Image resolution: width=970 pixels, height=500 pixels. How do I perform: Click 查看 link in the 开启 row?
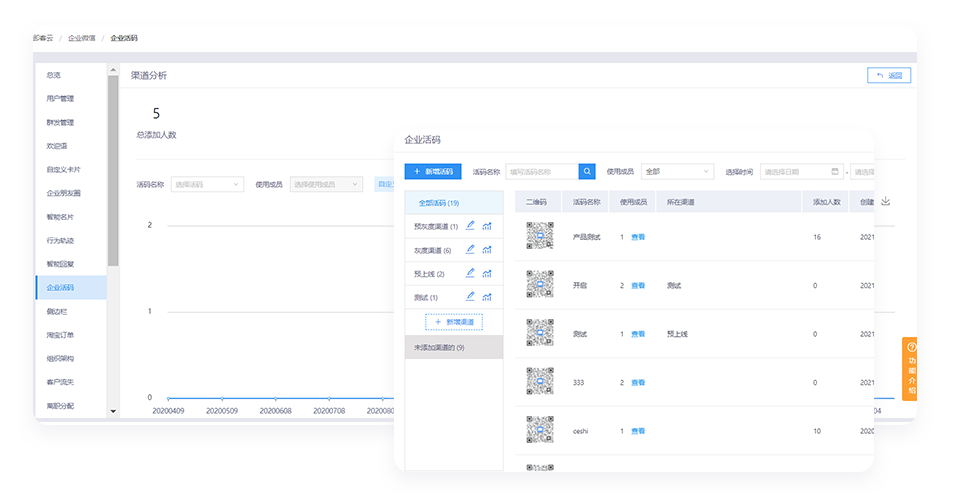pos(638,286)
